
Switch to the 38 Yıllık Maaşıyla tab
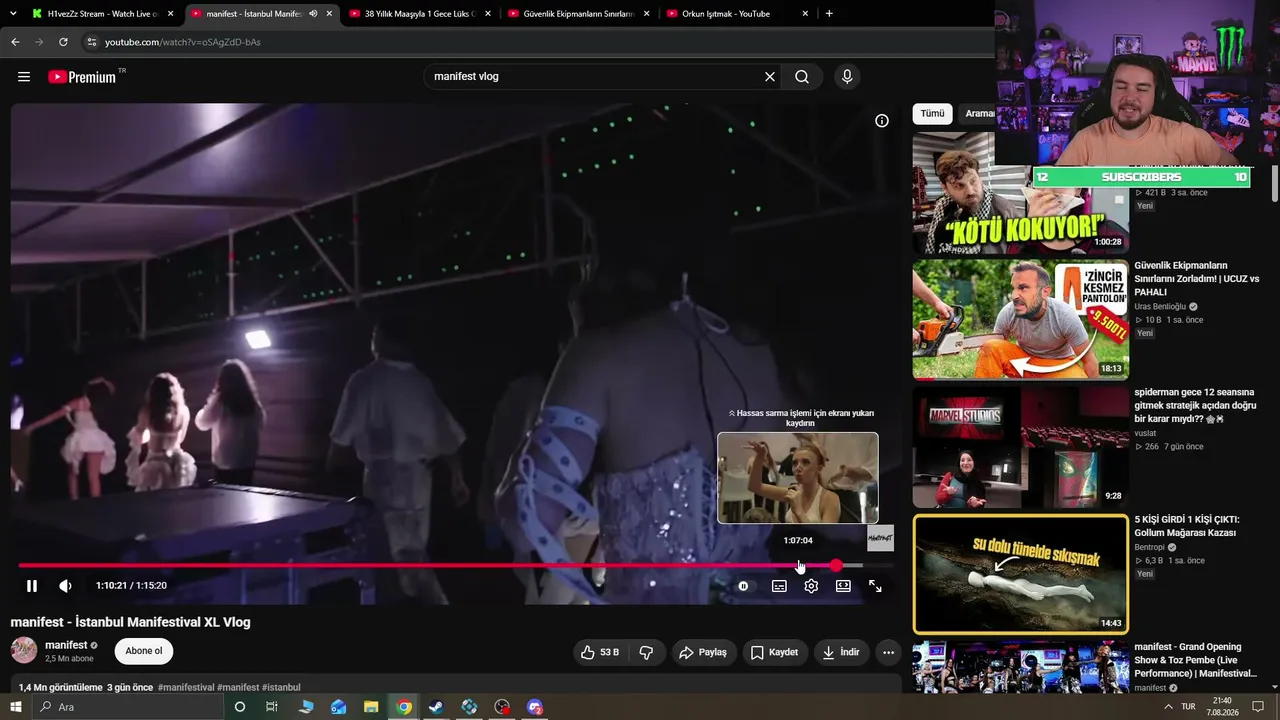[420, 14]
